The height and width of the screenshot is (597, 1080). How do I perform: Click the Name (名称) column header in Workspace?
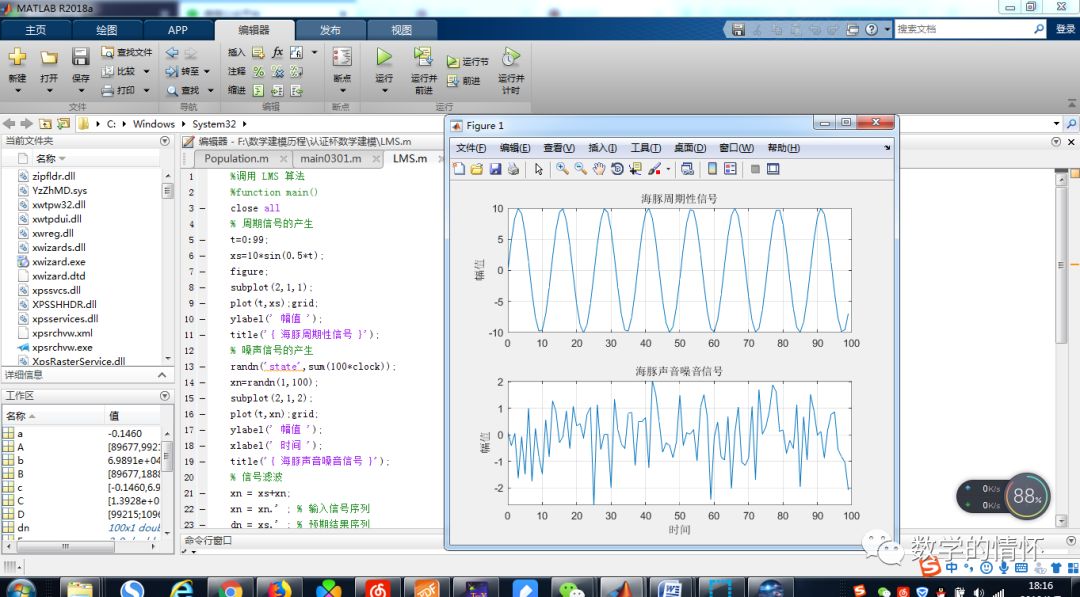coord(53,416)
